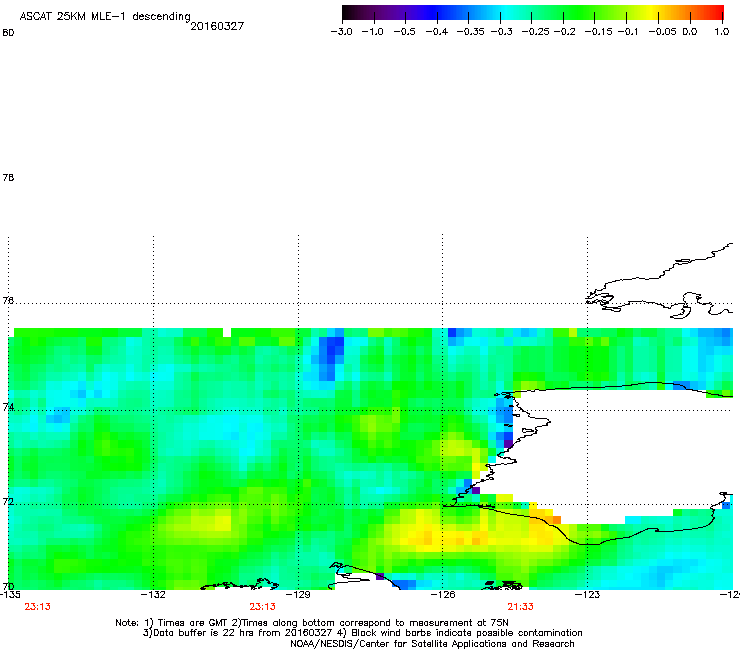The width and height of the screenshot is (740, 650).
Task: Click the -0.15 color scale label
Action: coord(598,32)
